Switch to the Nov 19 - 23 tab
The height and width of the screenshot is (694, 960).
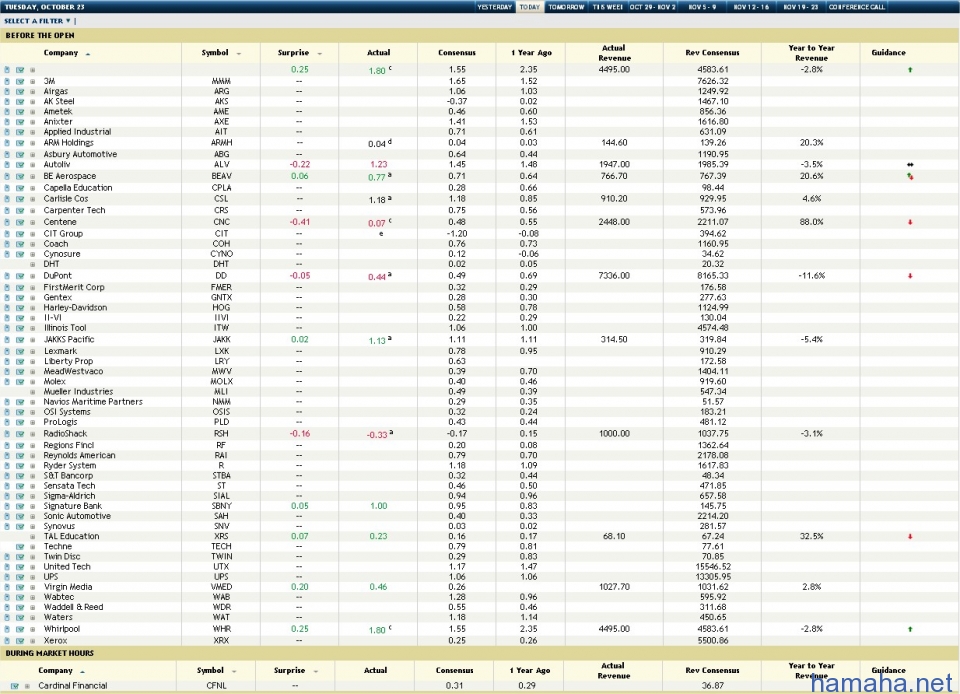point(801,7)
